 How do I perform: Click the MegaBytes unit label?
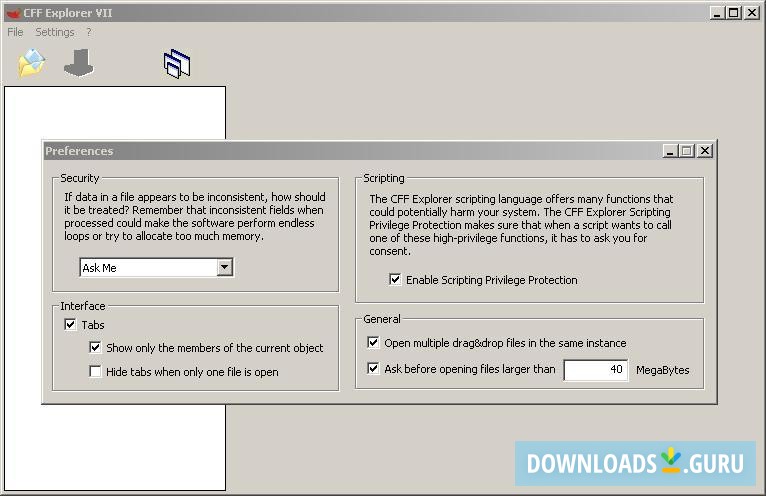662,370
